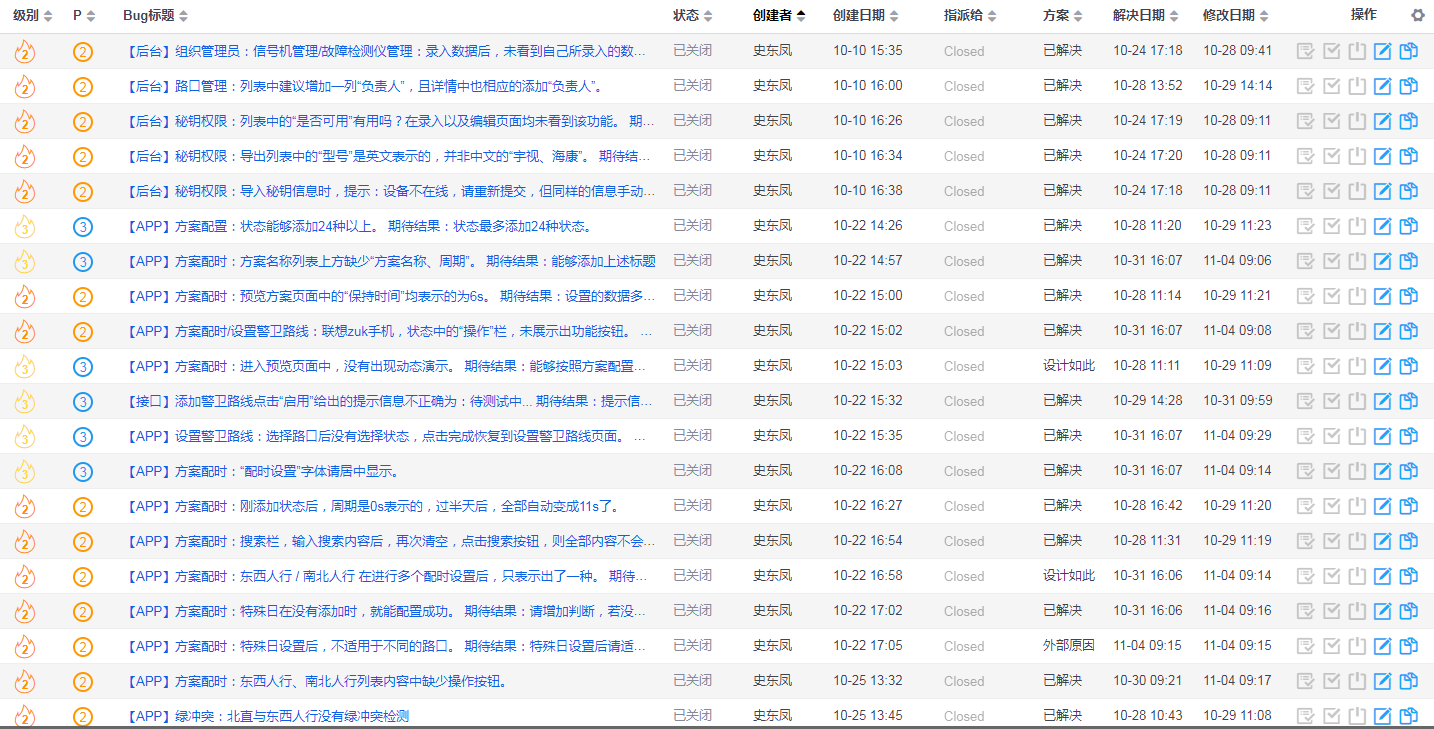The width and height of the screenshot is (1434, 729).
Task: Click priority 3 badge for bug created 10-22 15:03
Action: click(x=83, y=367)
